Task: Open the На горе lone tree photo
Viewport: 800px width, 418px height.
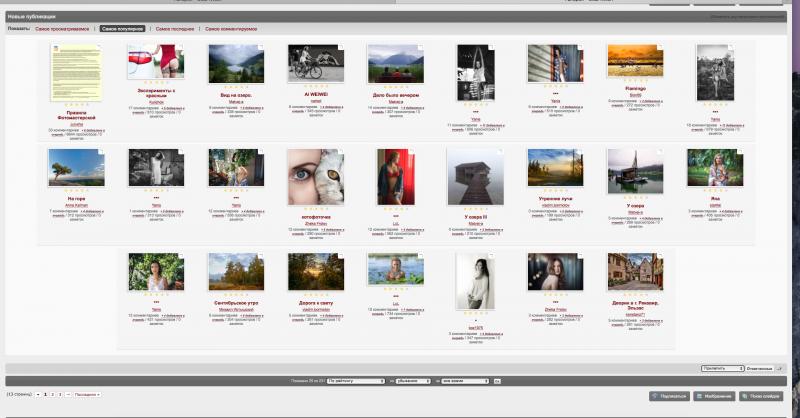Action: coord(77,168)
